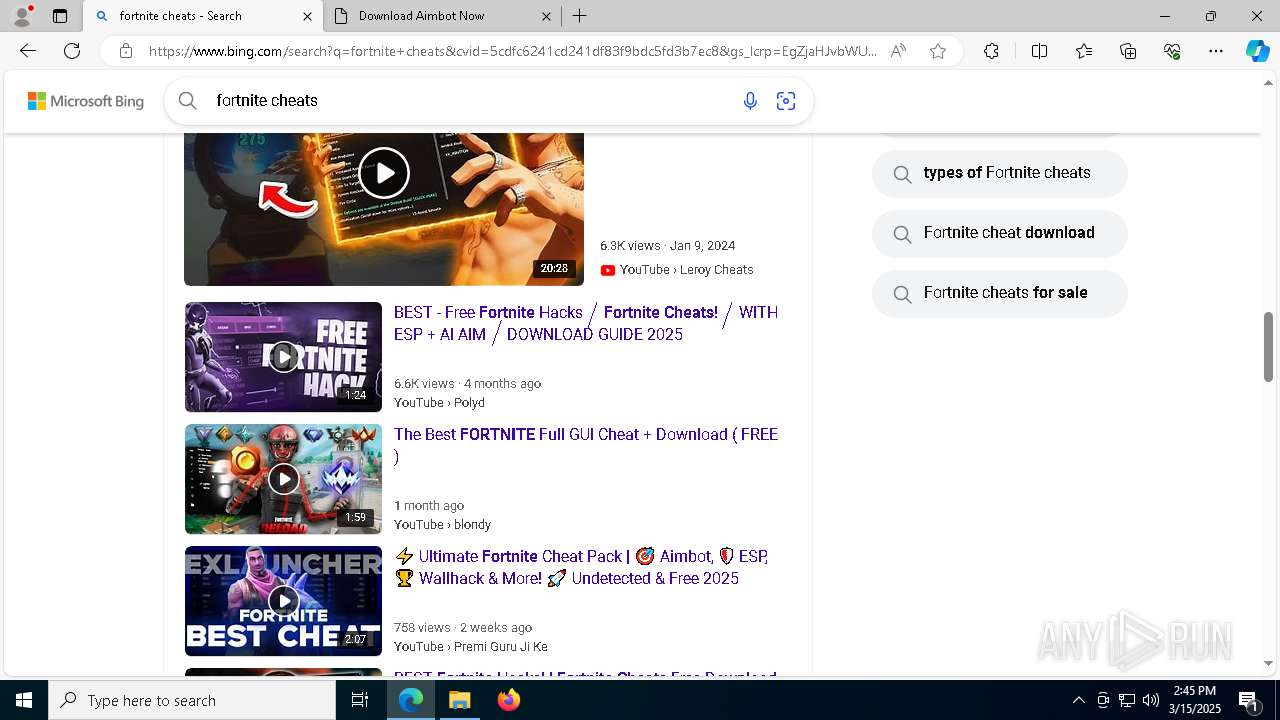Open the FORTNITE BEST CHEAT thumbnail
The width and height of the screenshot is (1280, 720).
283,601
